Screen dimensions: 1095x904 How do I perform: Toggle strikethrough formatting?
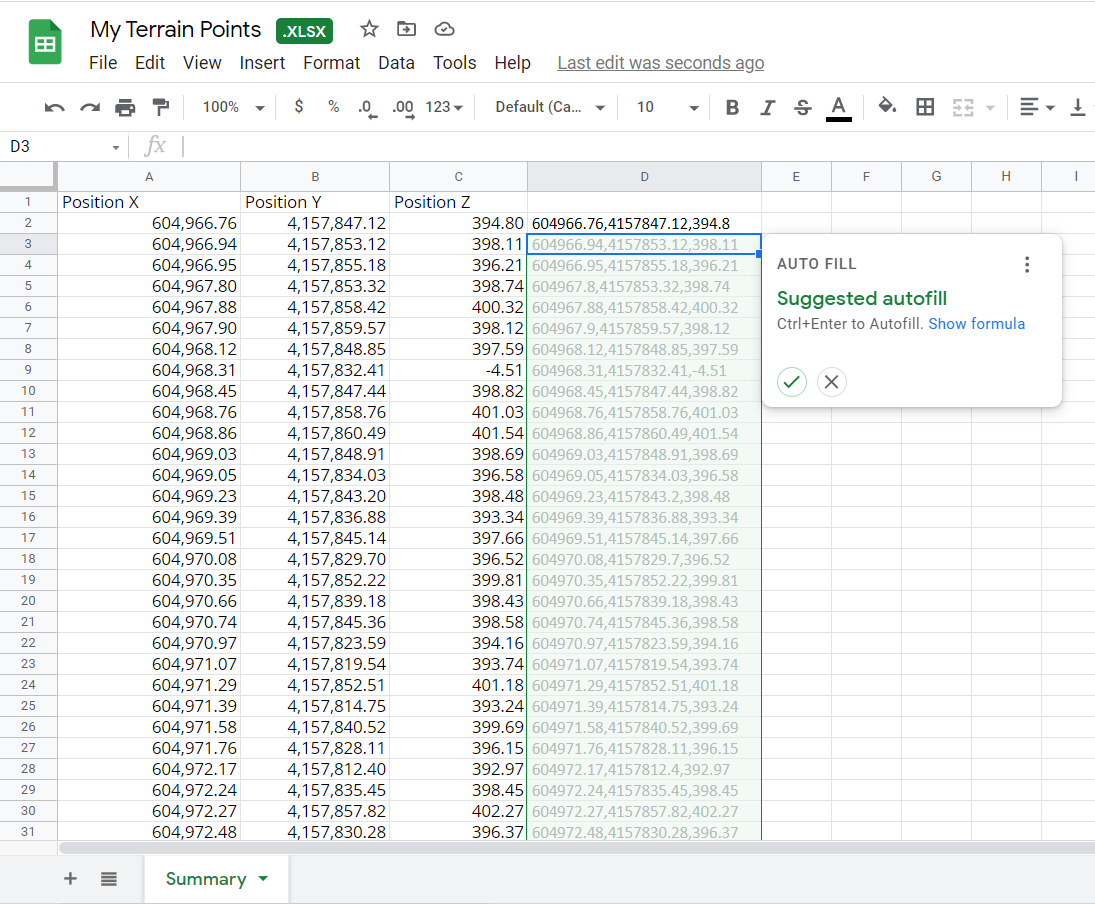coord(803,108)
